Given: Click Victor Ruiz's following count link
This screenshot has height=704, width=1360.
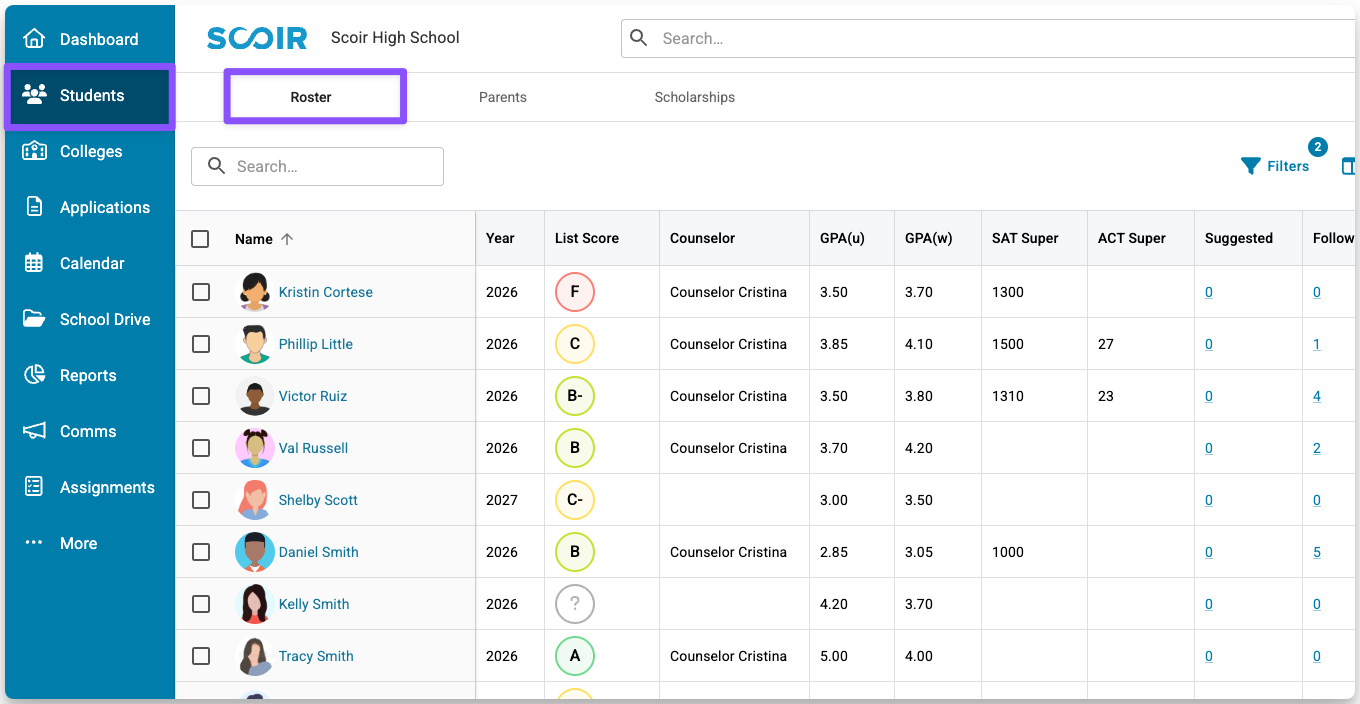Looking at the screenshot, I should [1316, 396].
